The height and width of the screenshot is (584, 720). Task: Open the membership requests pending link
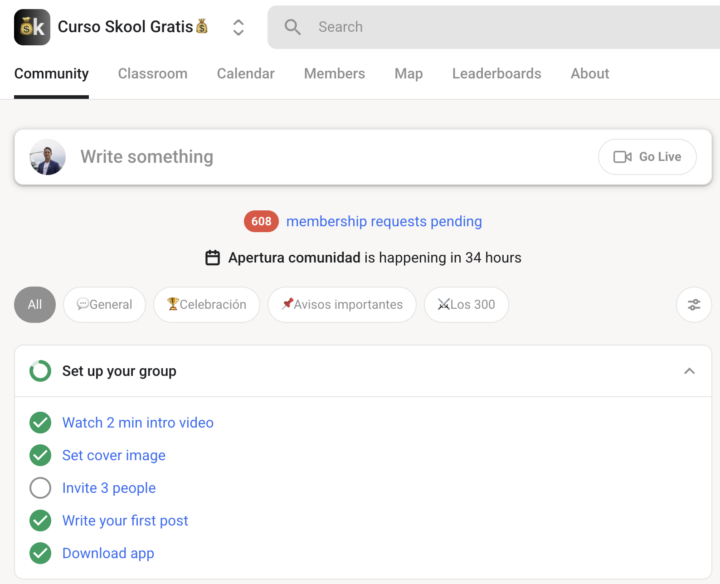tap(384, 222)
